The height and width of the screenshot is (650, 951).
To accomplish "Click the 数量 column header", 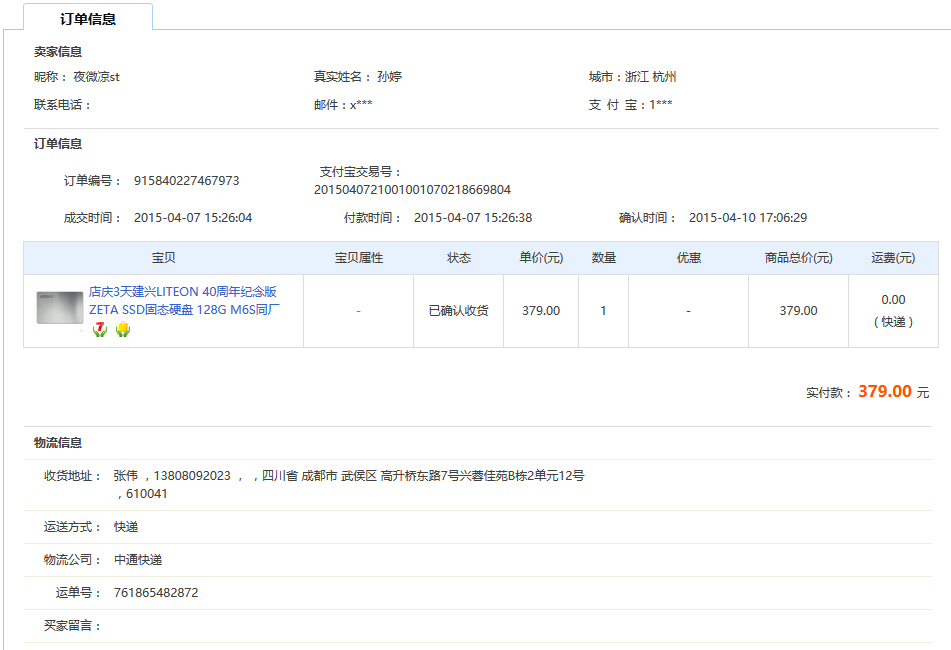I will pyautogui.click(x=603, y=258).
